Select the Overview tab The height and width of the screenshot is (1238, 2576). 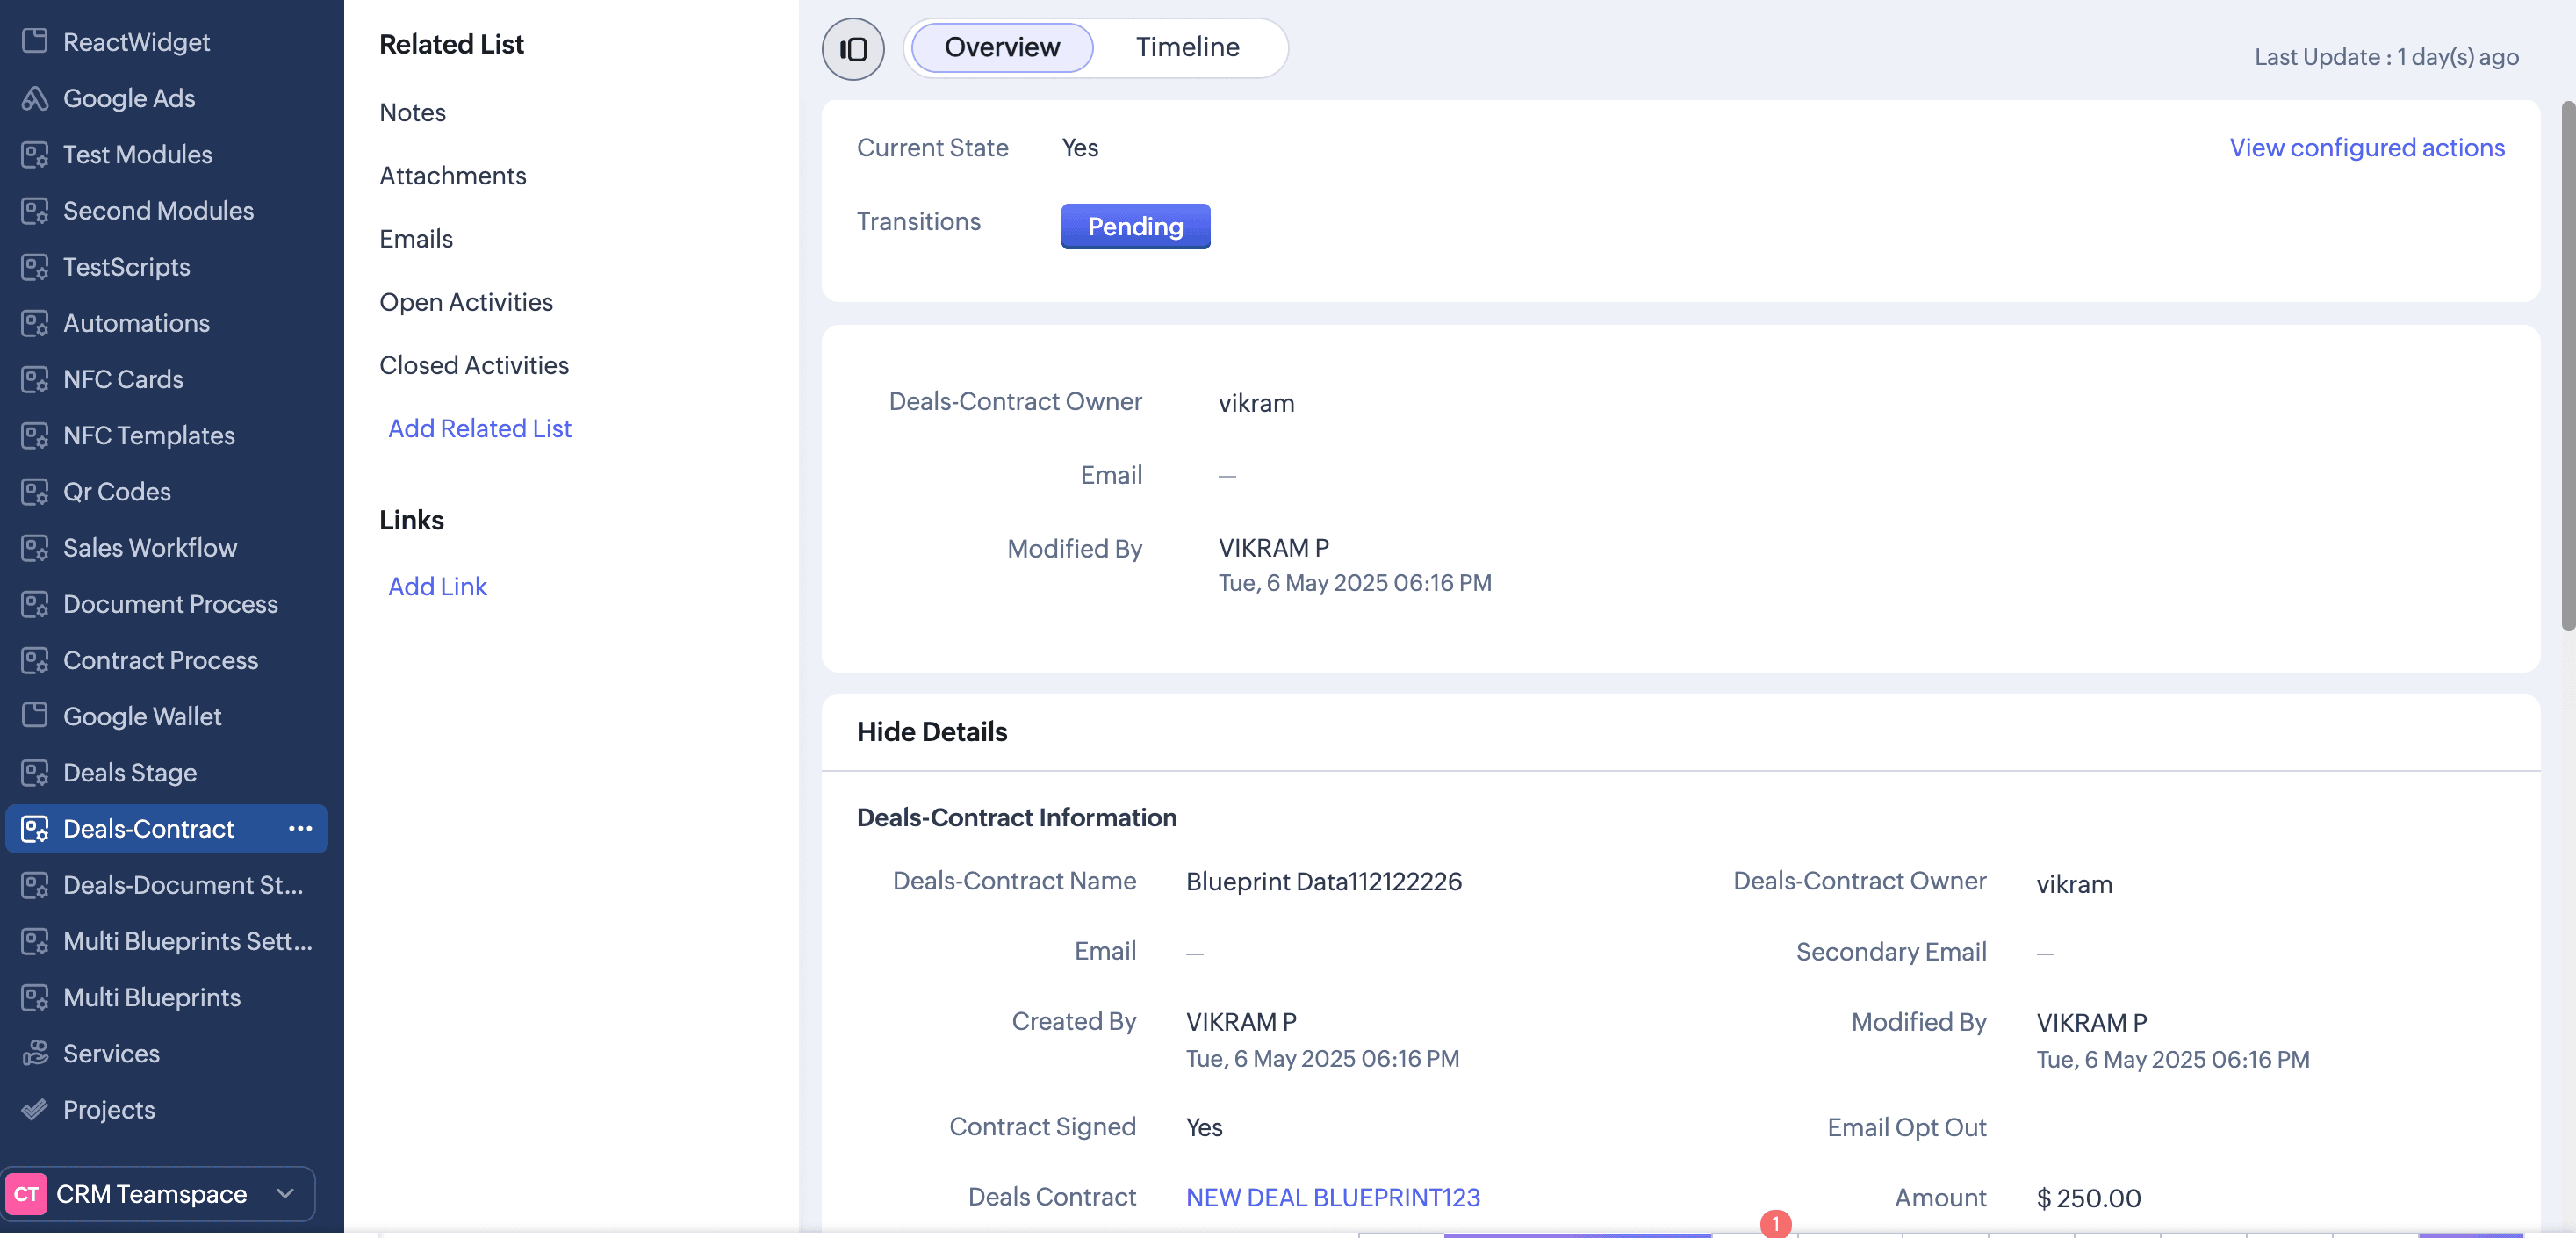1001,47
